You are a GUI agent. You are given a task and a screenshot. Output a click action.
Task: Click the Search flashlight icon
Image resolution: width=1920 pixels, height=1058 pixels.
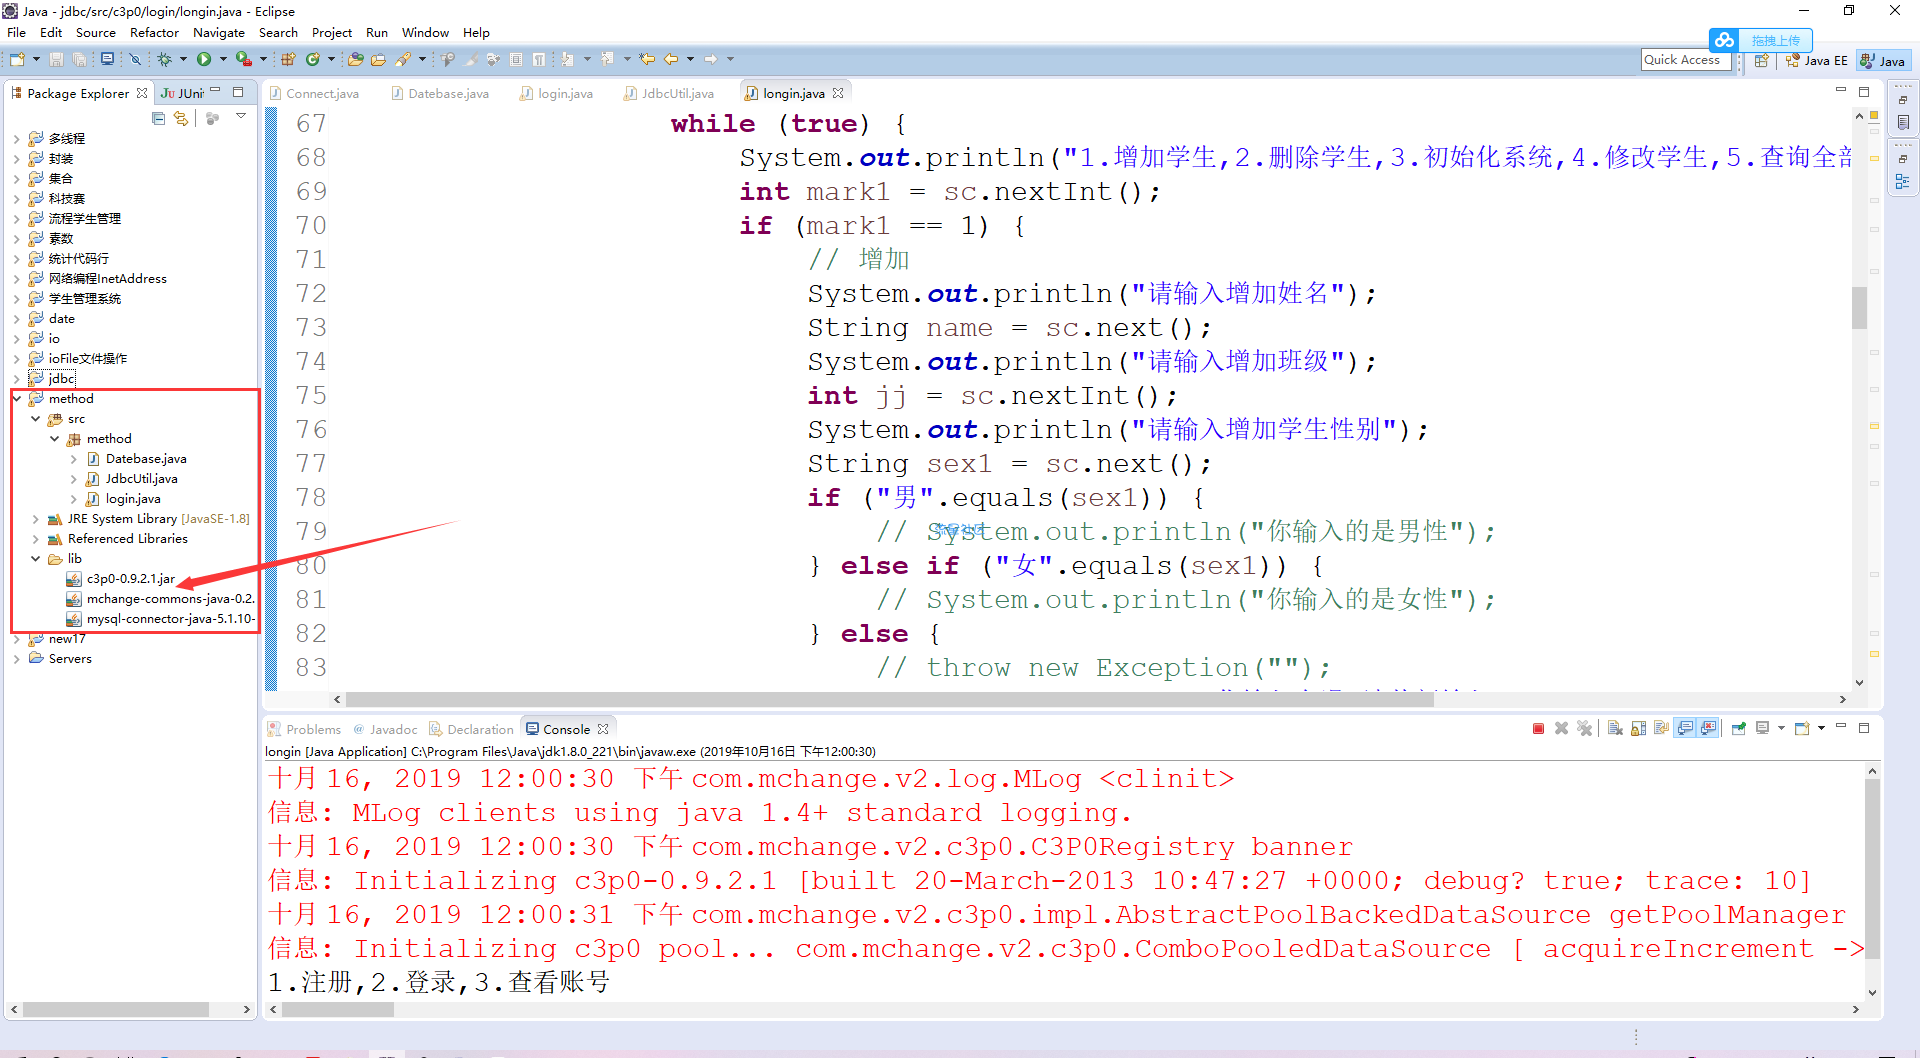(403, 60)
